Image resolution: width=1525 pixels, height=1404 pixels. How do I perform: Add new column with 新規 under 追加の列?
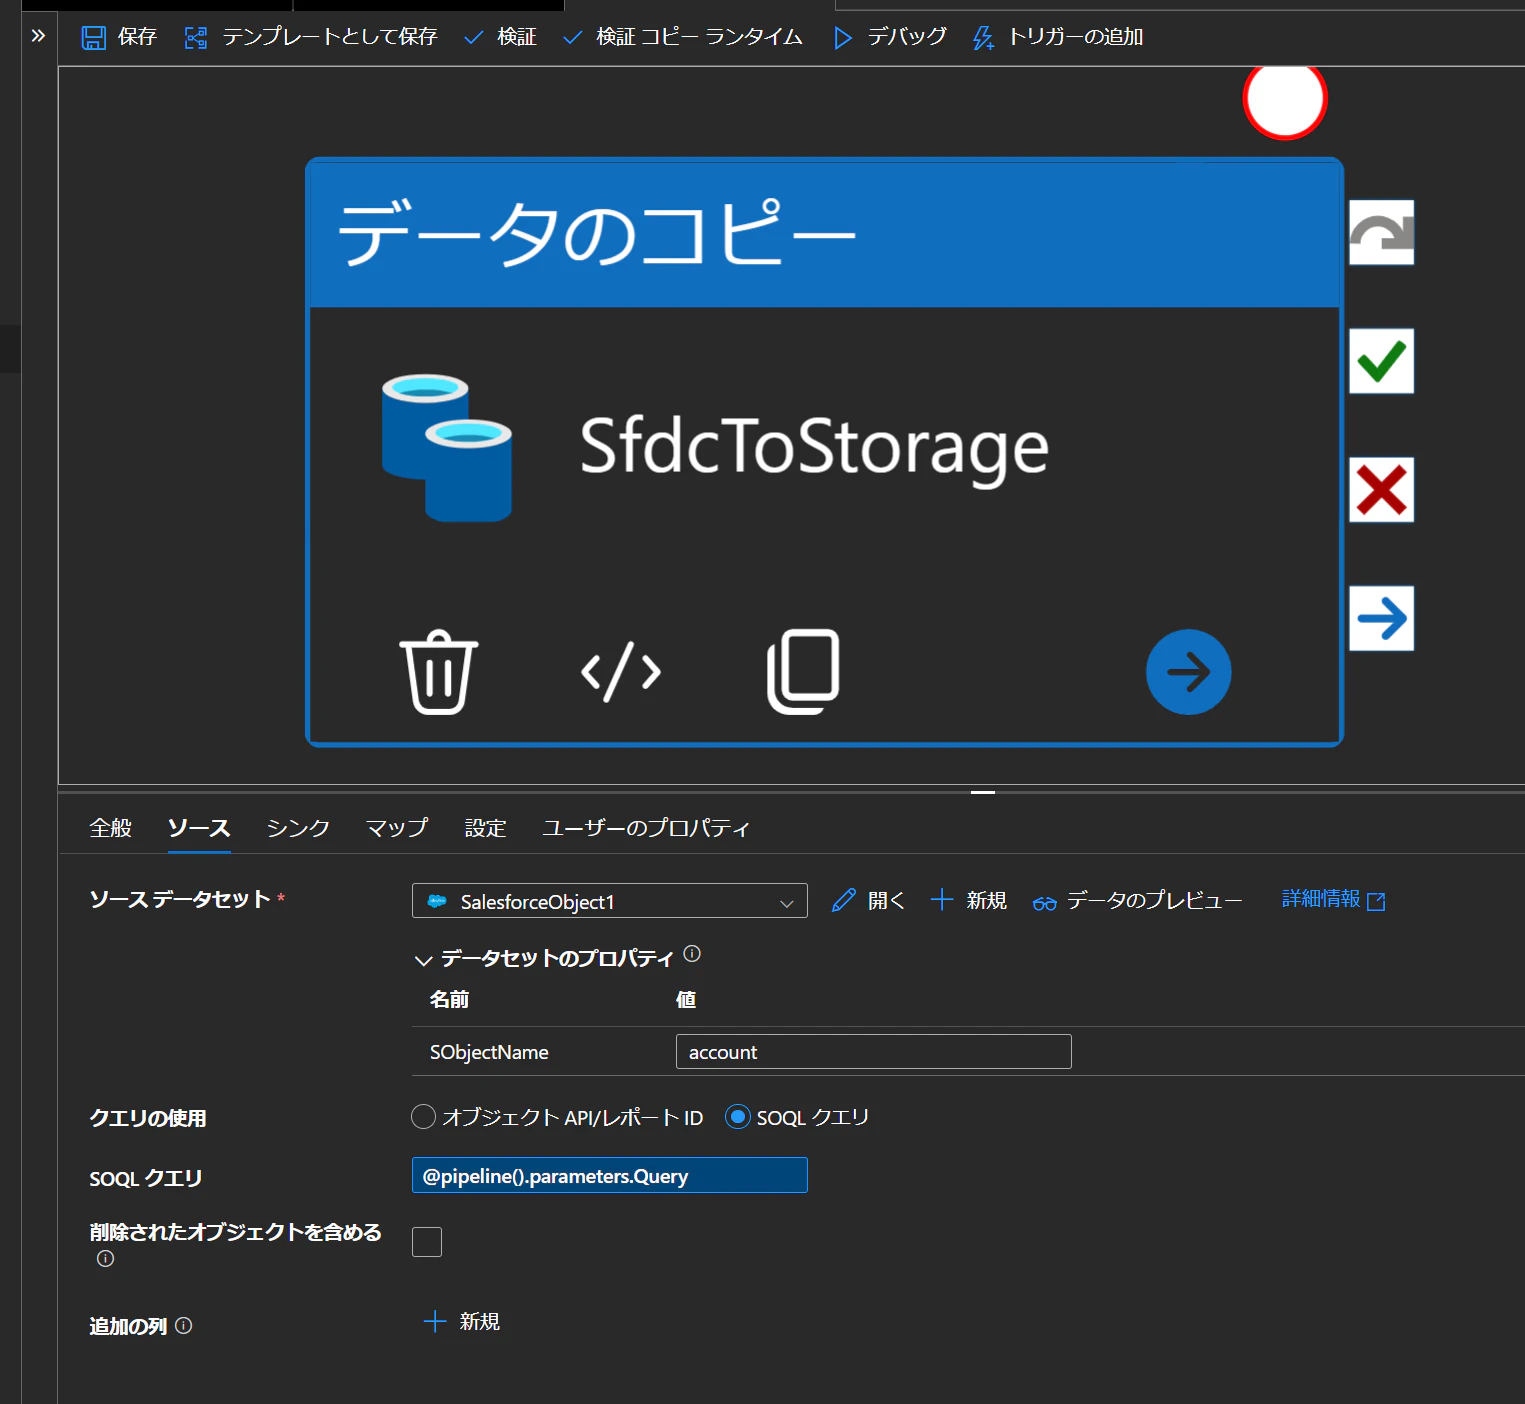tap(462, 1322)
